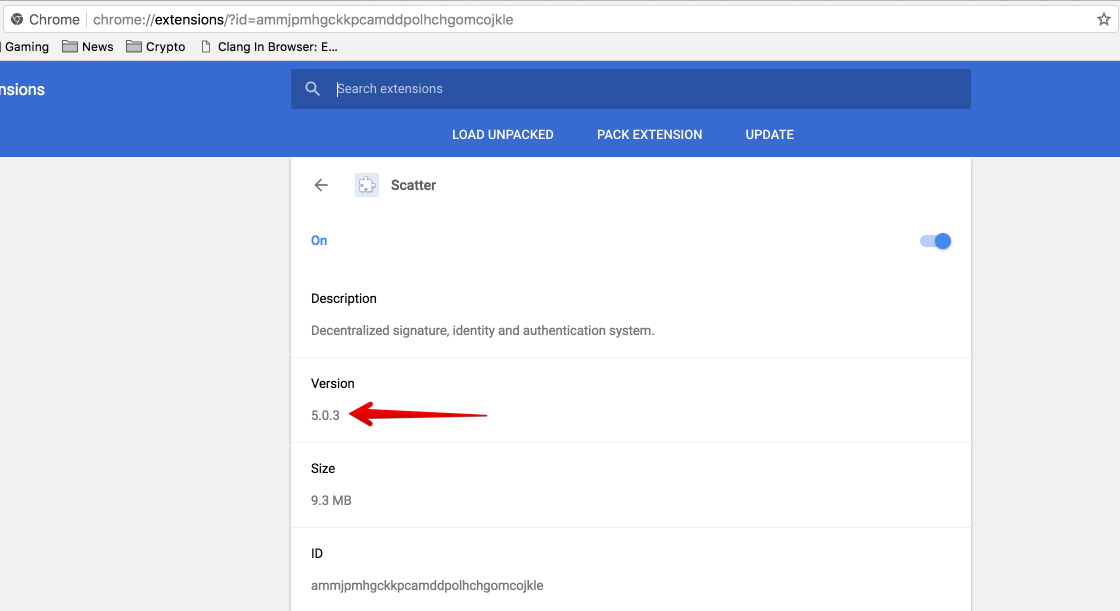Click the Decentralized signature description text
1120x611 pixels.
coord(482,331)
